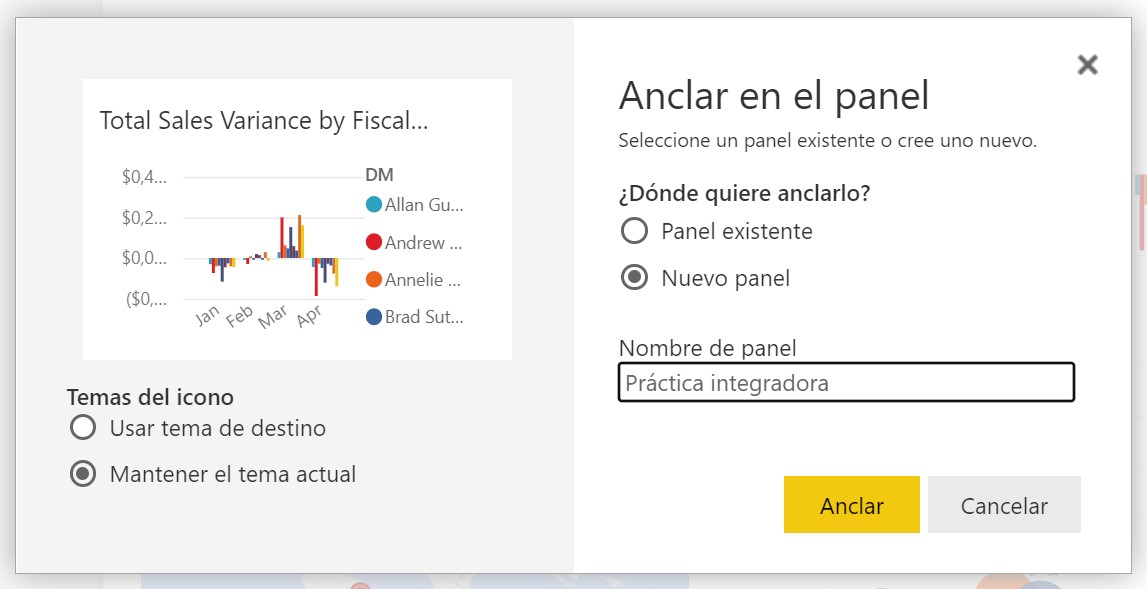Image resolution: width=1147 pixels, height=589 pixels.
Task: Click the yellow Anclar button
Action: tap(851, 505)
